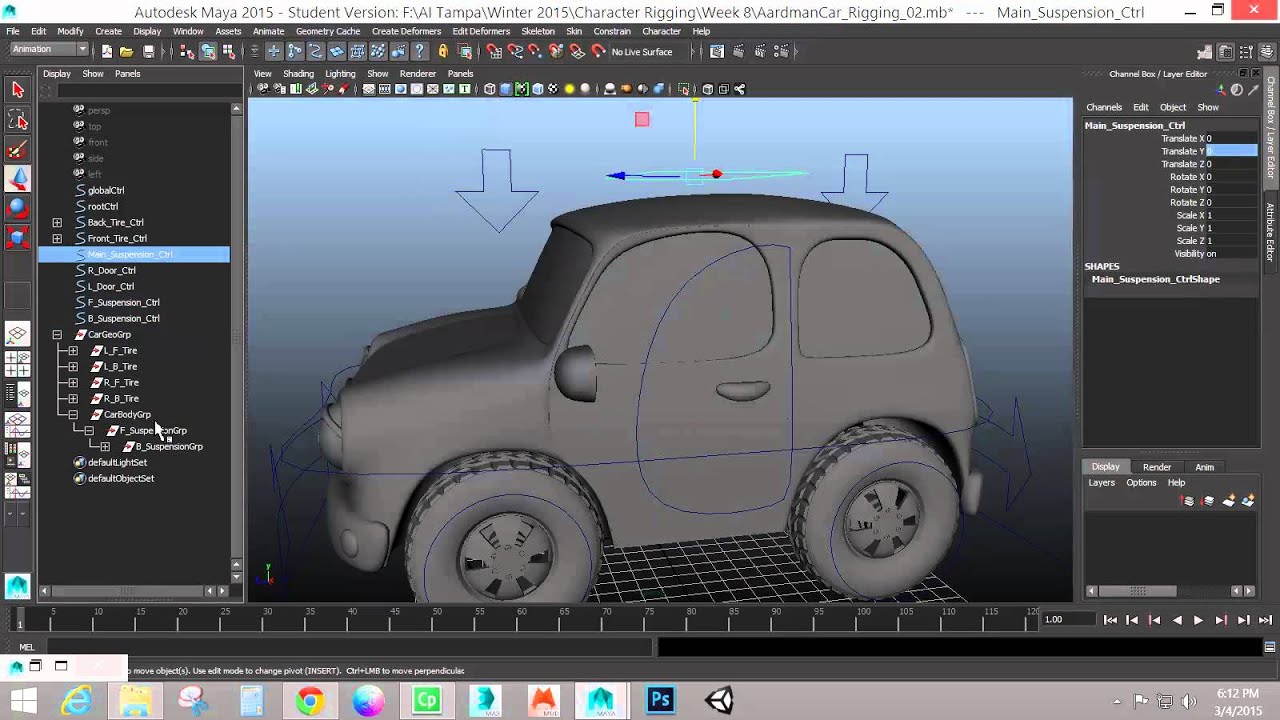Expand the R_F_Tire node
1280x720 pixels.
pyautogui.click(x=73, y=382)
